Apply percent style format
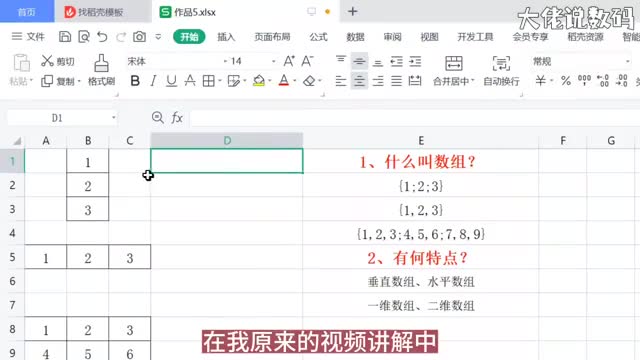This screenshot has width=640, height=360. [x=566, y=81]
